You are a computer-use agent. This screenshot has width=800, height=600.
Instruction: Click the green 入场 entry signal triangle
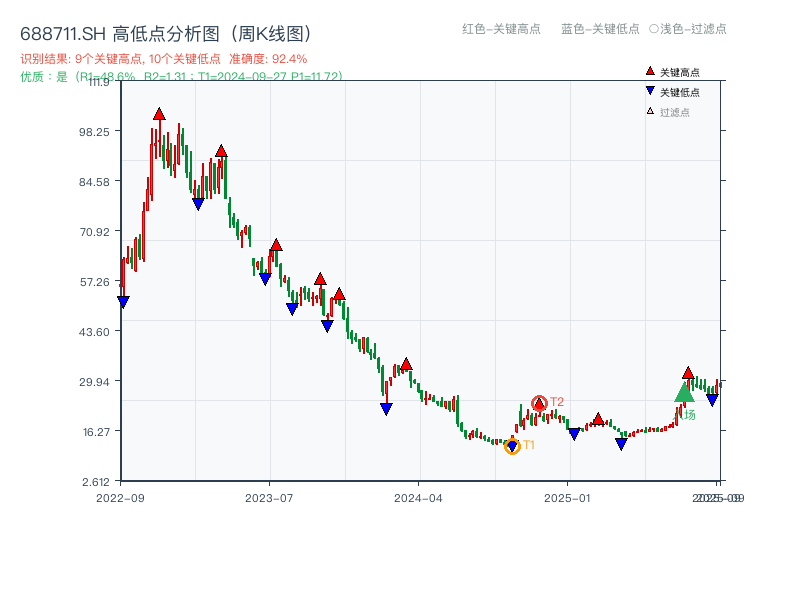685,390
